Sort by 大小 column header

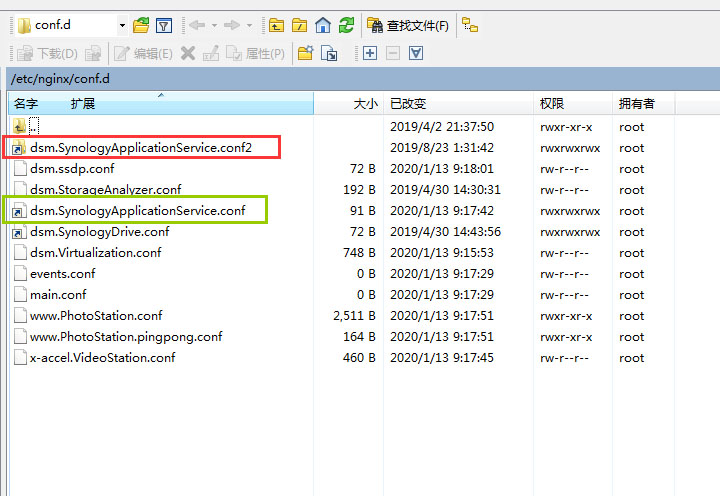tap(366, 104)
